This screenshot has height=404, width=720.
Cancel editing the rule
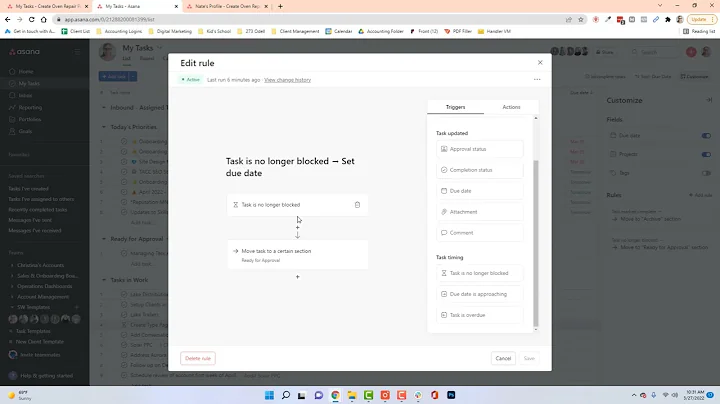(503, 358)
